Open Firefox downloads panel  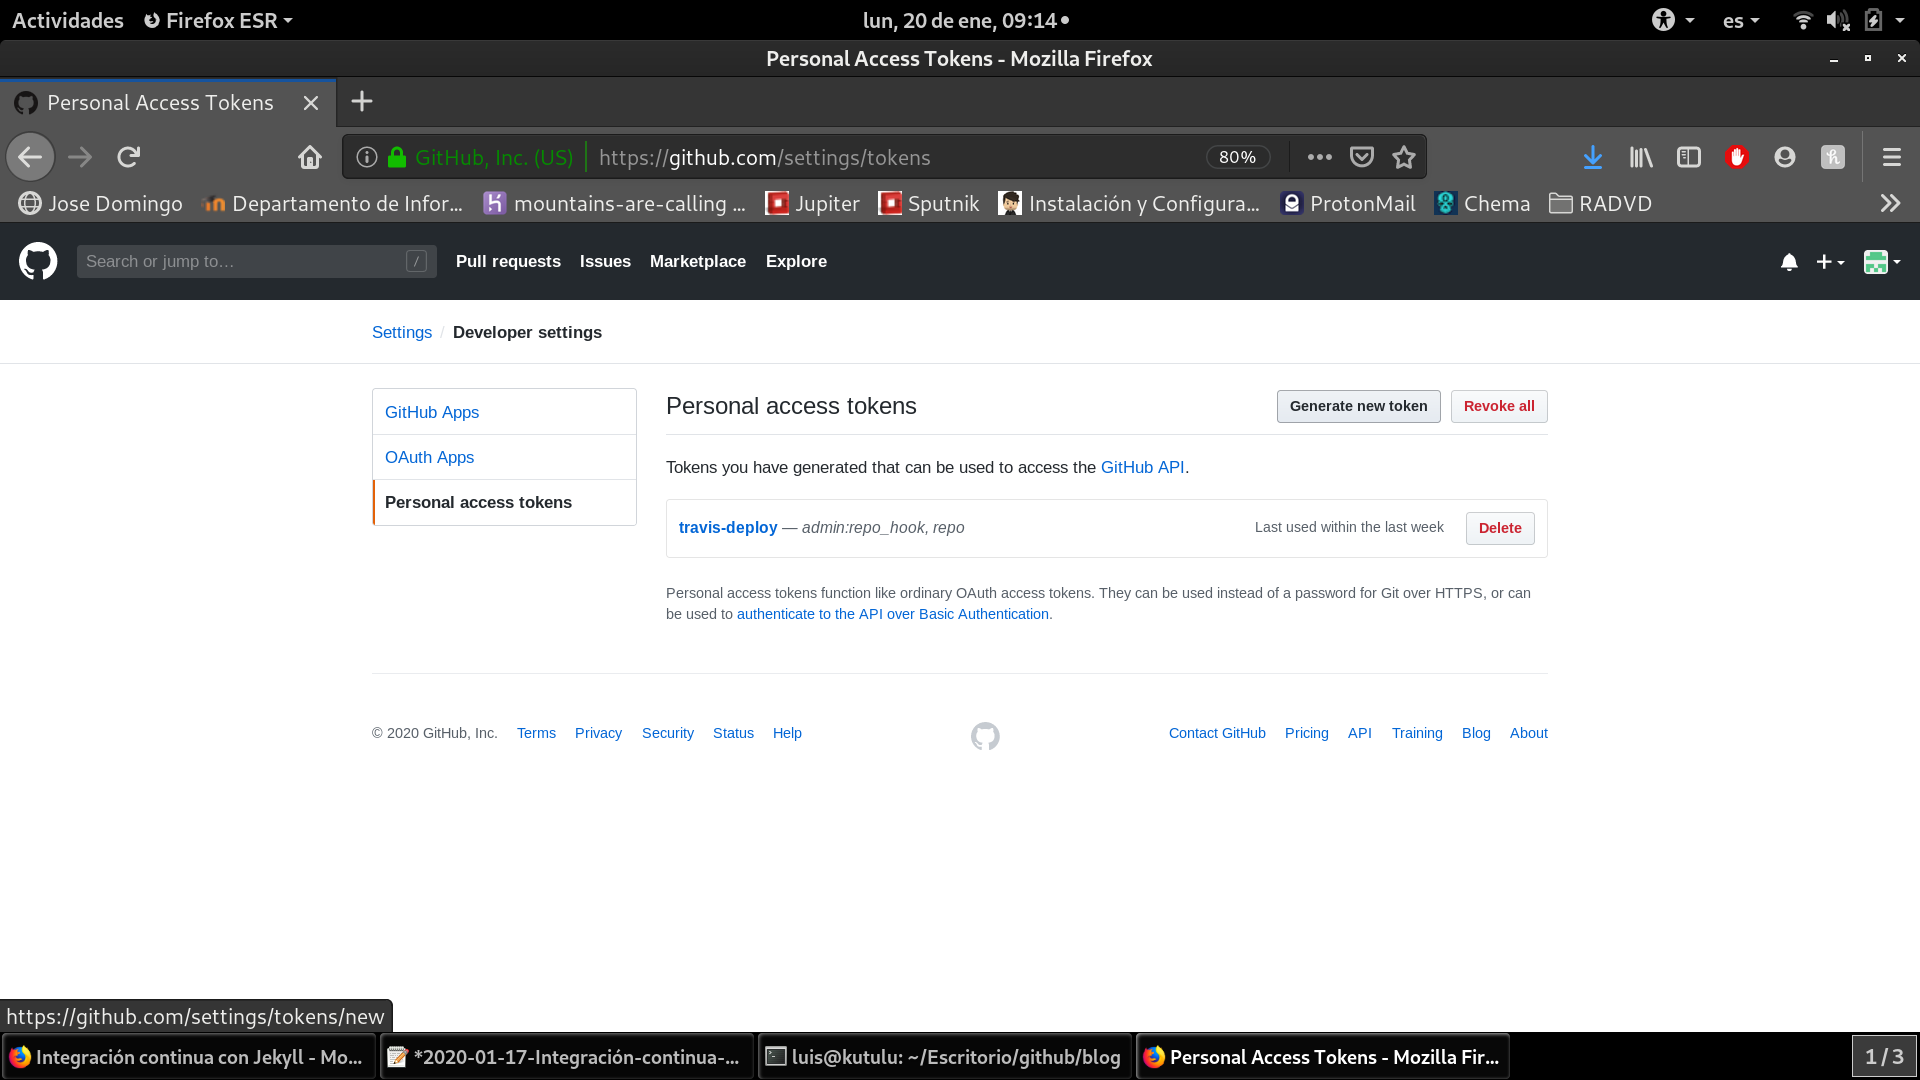pyautogui.click(x=1593, y=157)
